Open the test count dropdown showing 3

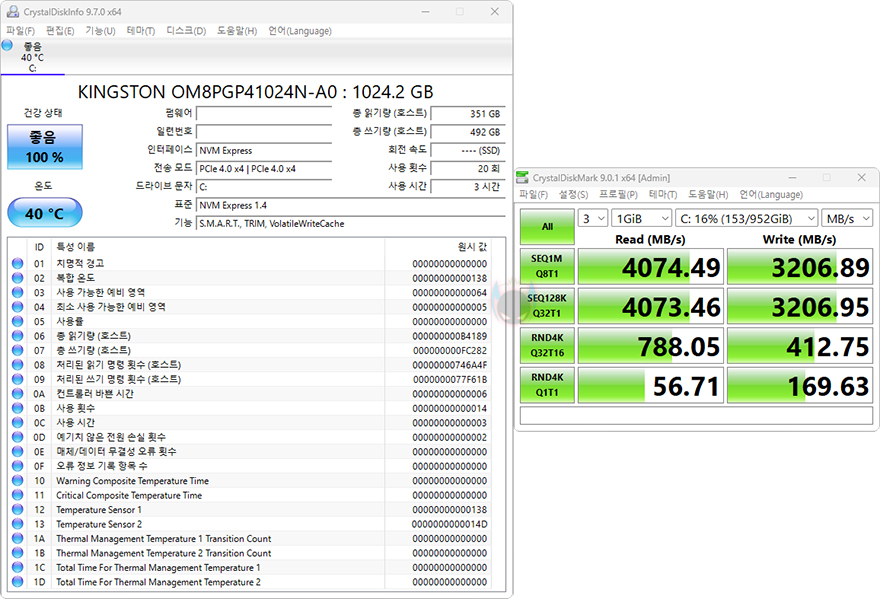pyautogui.click(x=593, y=218)
